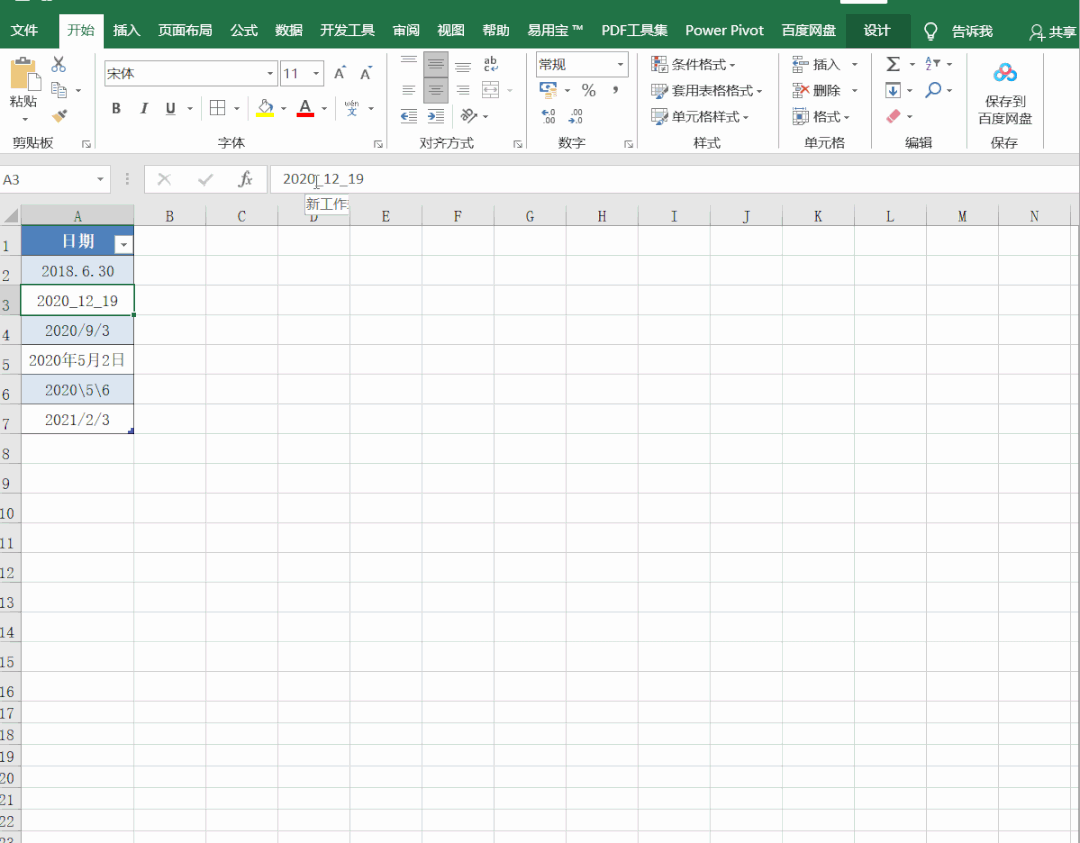Image resolution: width=1080 pixels, height=843 pixels.
Task: Increase font size
Action: pos(340,73)
